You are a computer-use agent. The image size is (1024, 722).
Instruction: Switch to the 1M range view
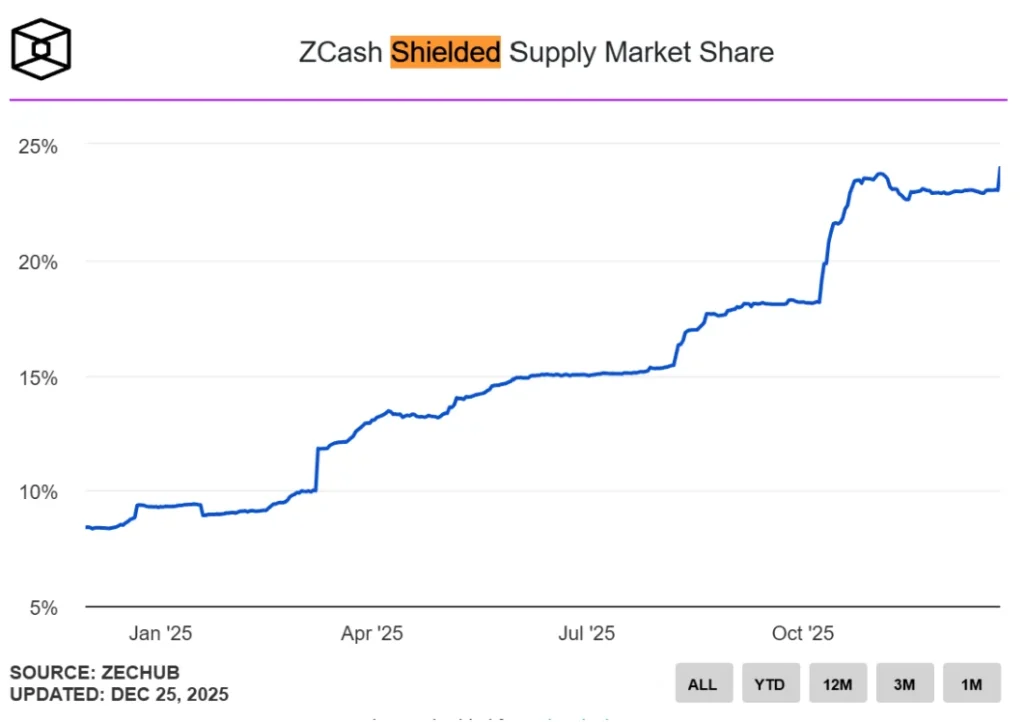(x=971, y=683)
